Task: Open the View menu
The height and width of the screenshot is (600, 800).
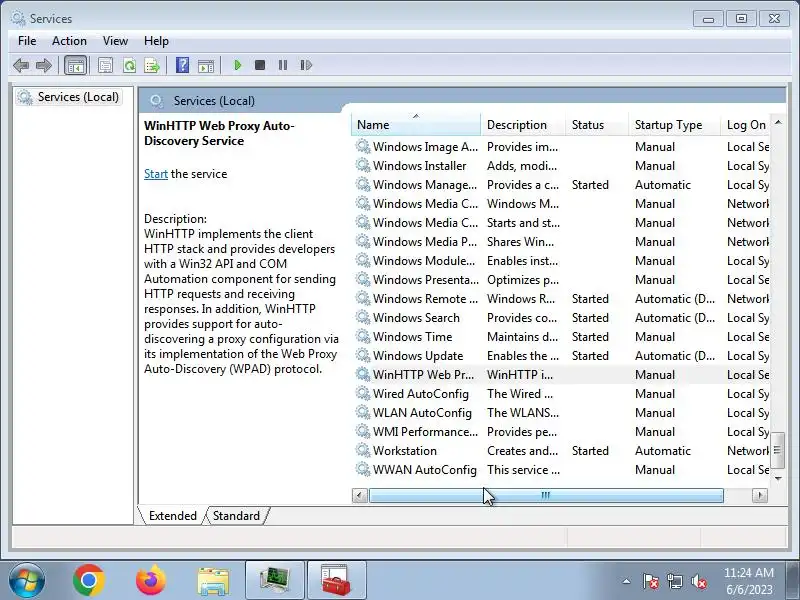Action: click(115, 41)
